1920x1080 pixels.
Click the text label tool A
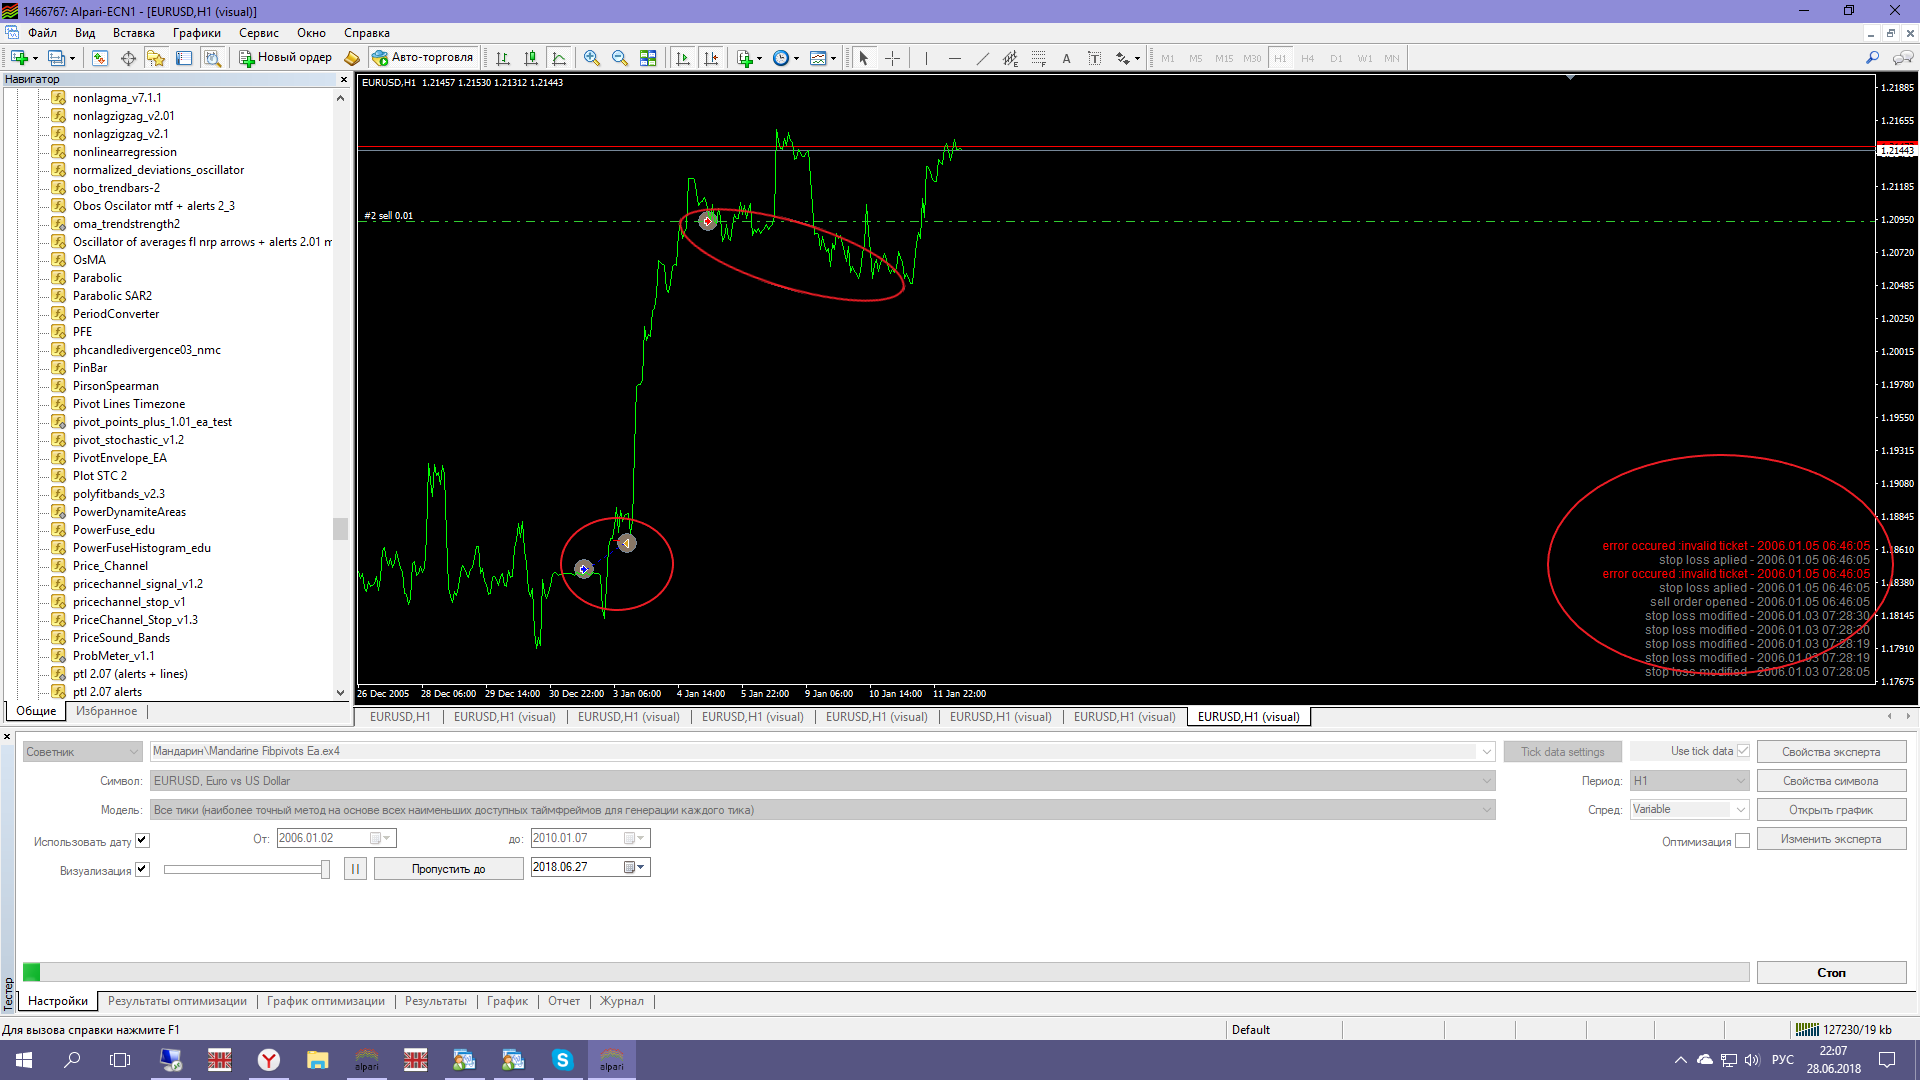(x=1066, y=58)
